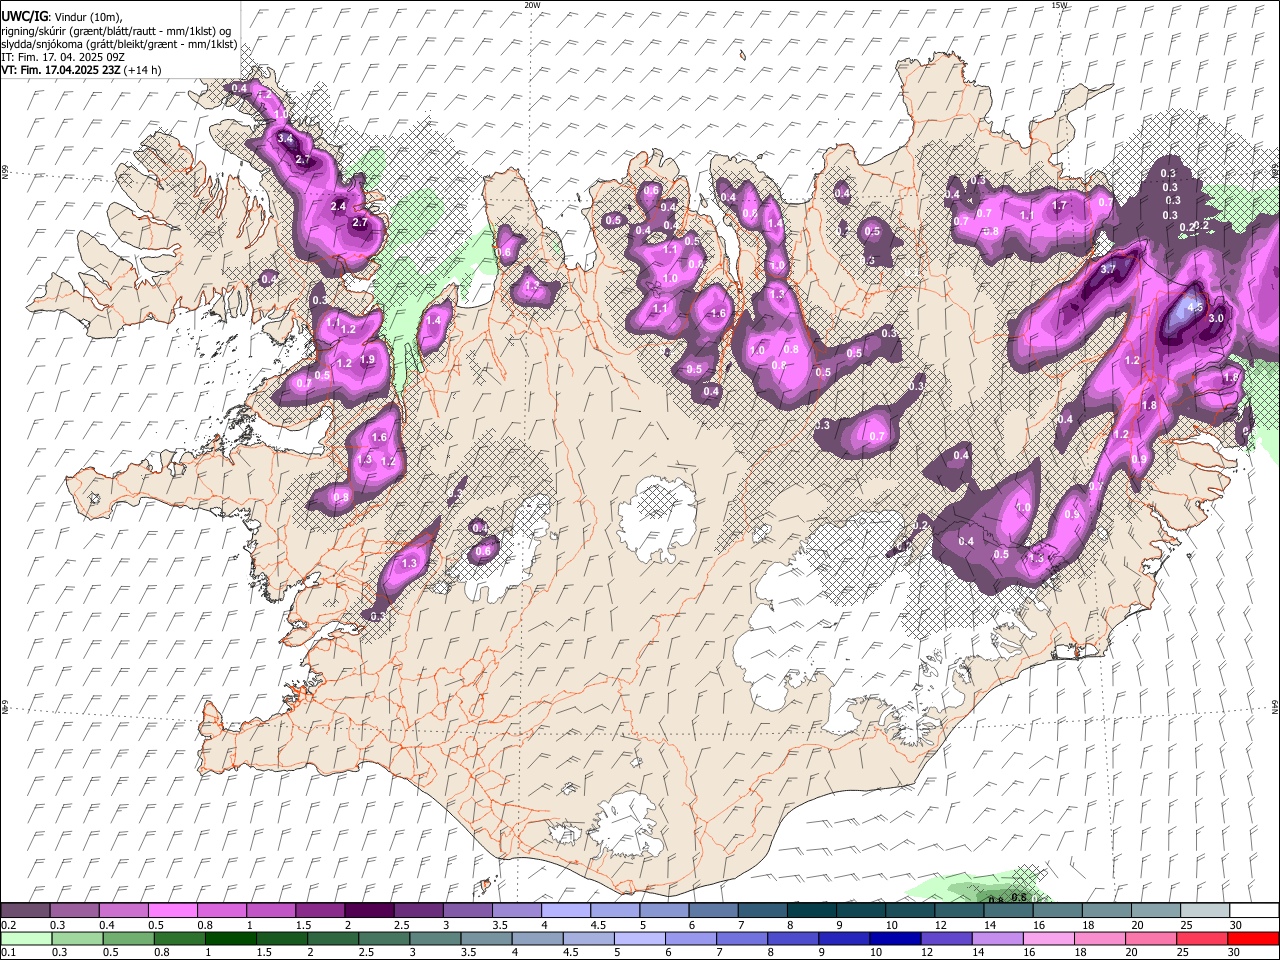Screen dimensions: 1280x960
Task: Click the '20W' longitude label at the top edge
Action: click(x=532, y=5)
